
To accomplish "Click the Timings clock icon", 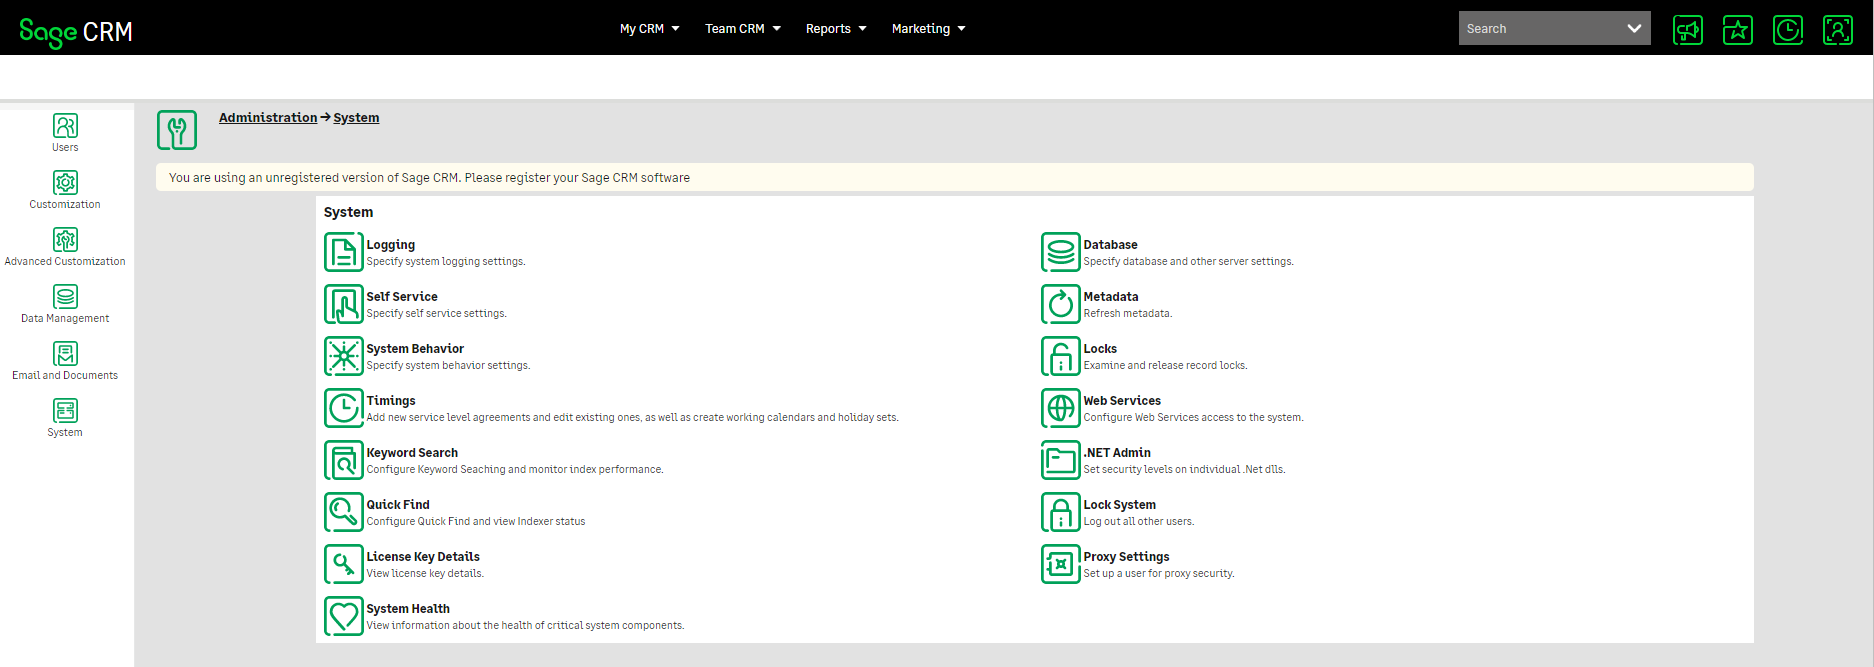I will (344, 408).
